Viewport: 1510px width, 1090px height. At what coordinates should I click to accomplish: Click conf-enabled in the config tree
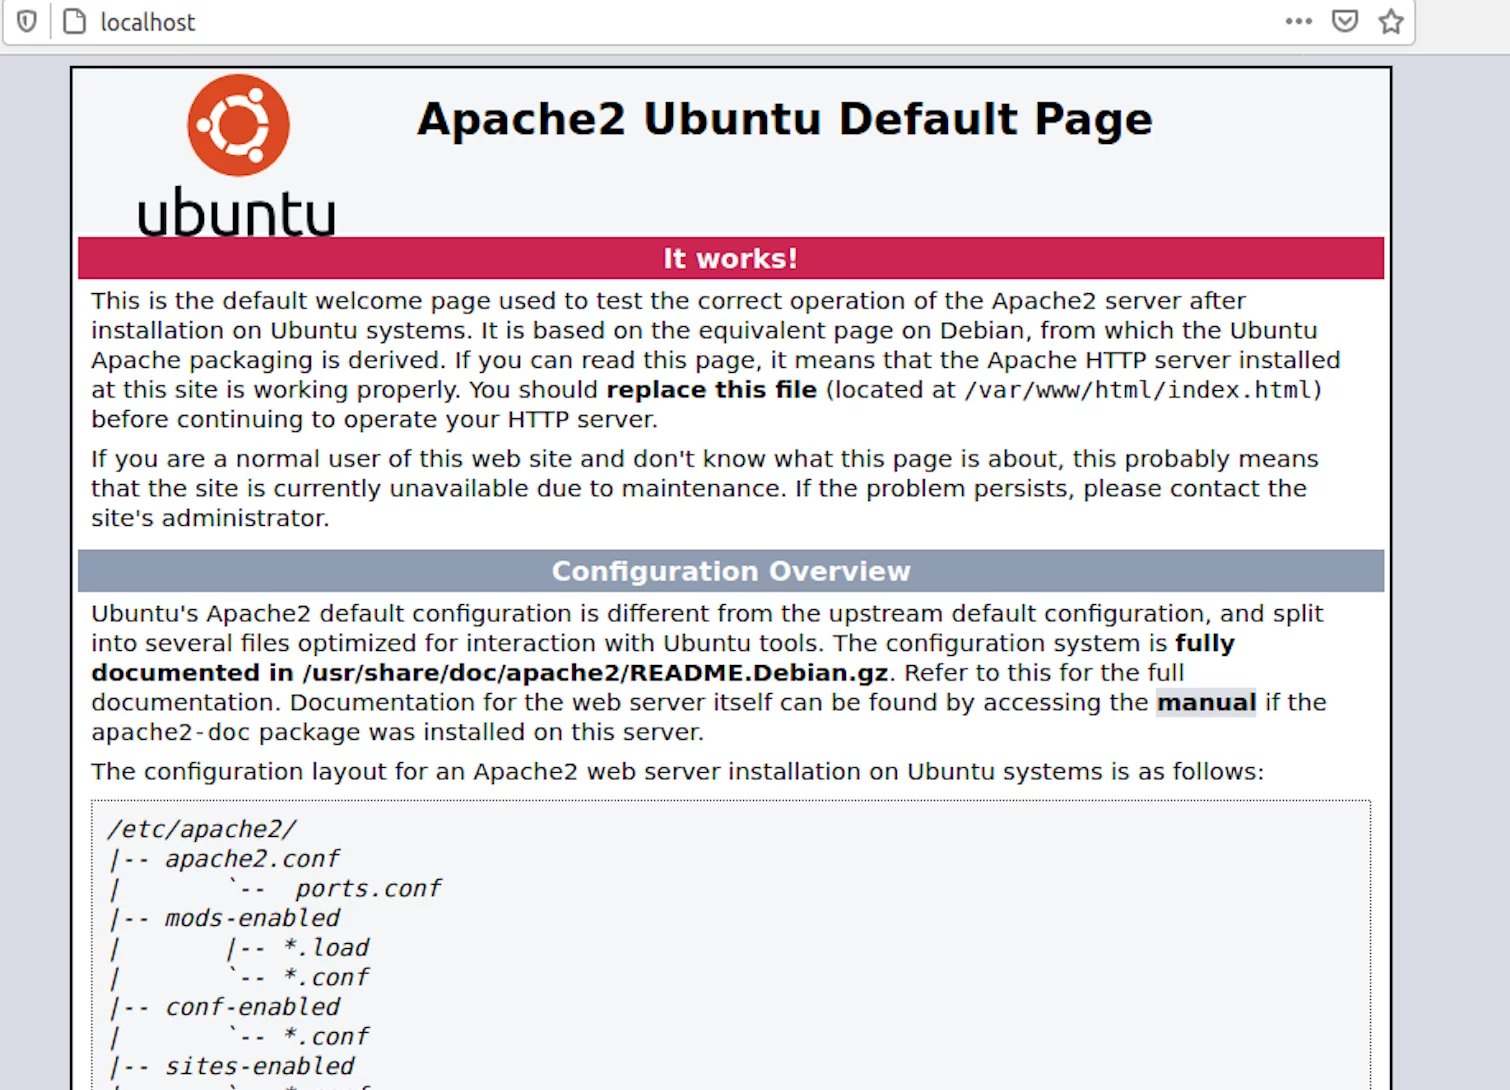pyautogui.click(x=252, y=1007)
